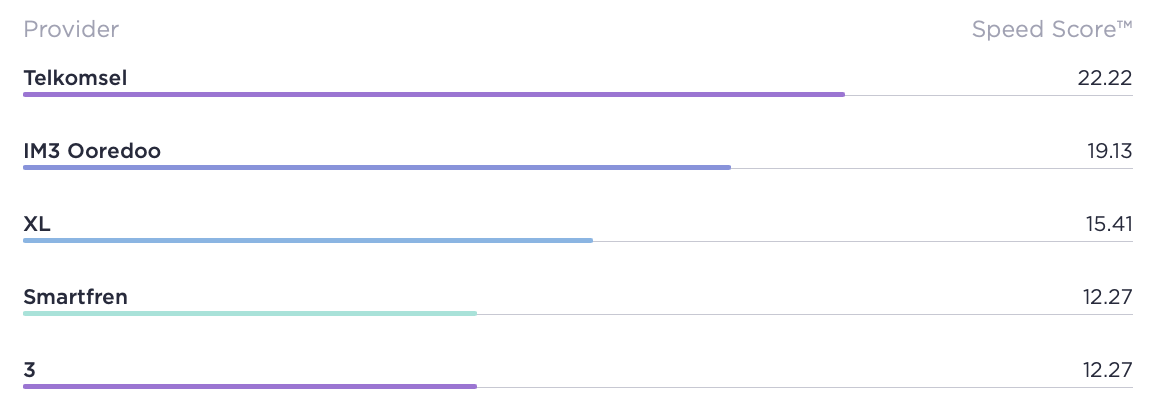Image resolution: width=1168 pixels, height=413 pixels.
Task: Click the Smartfren teal speed bar
Action: click(250, 314)
